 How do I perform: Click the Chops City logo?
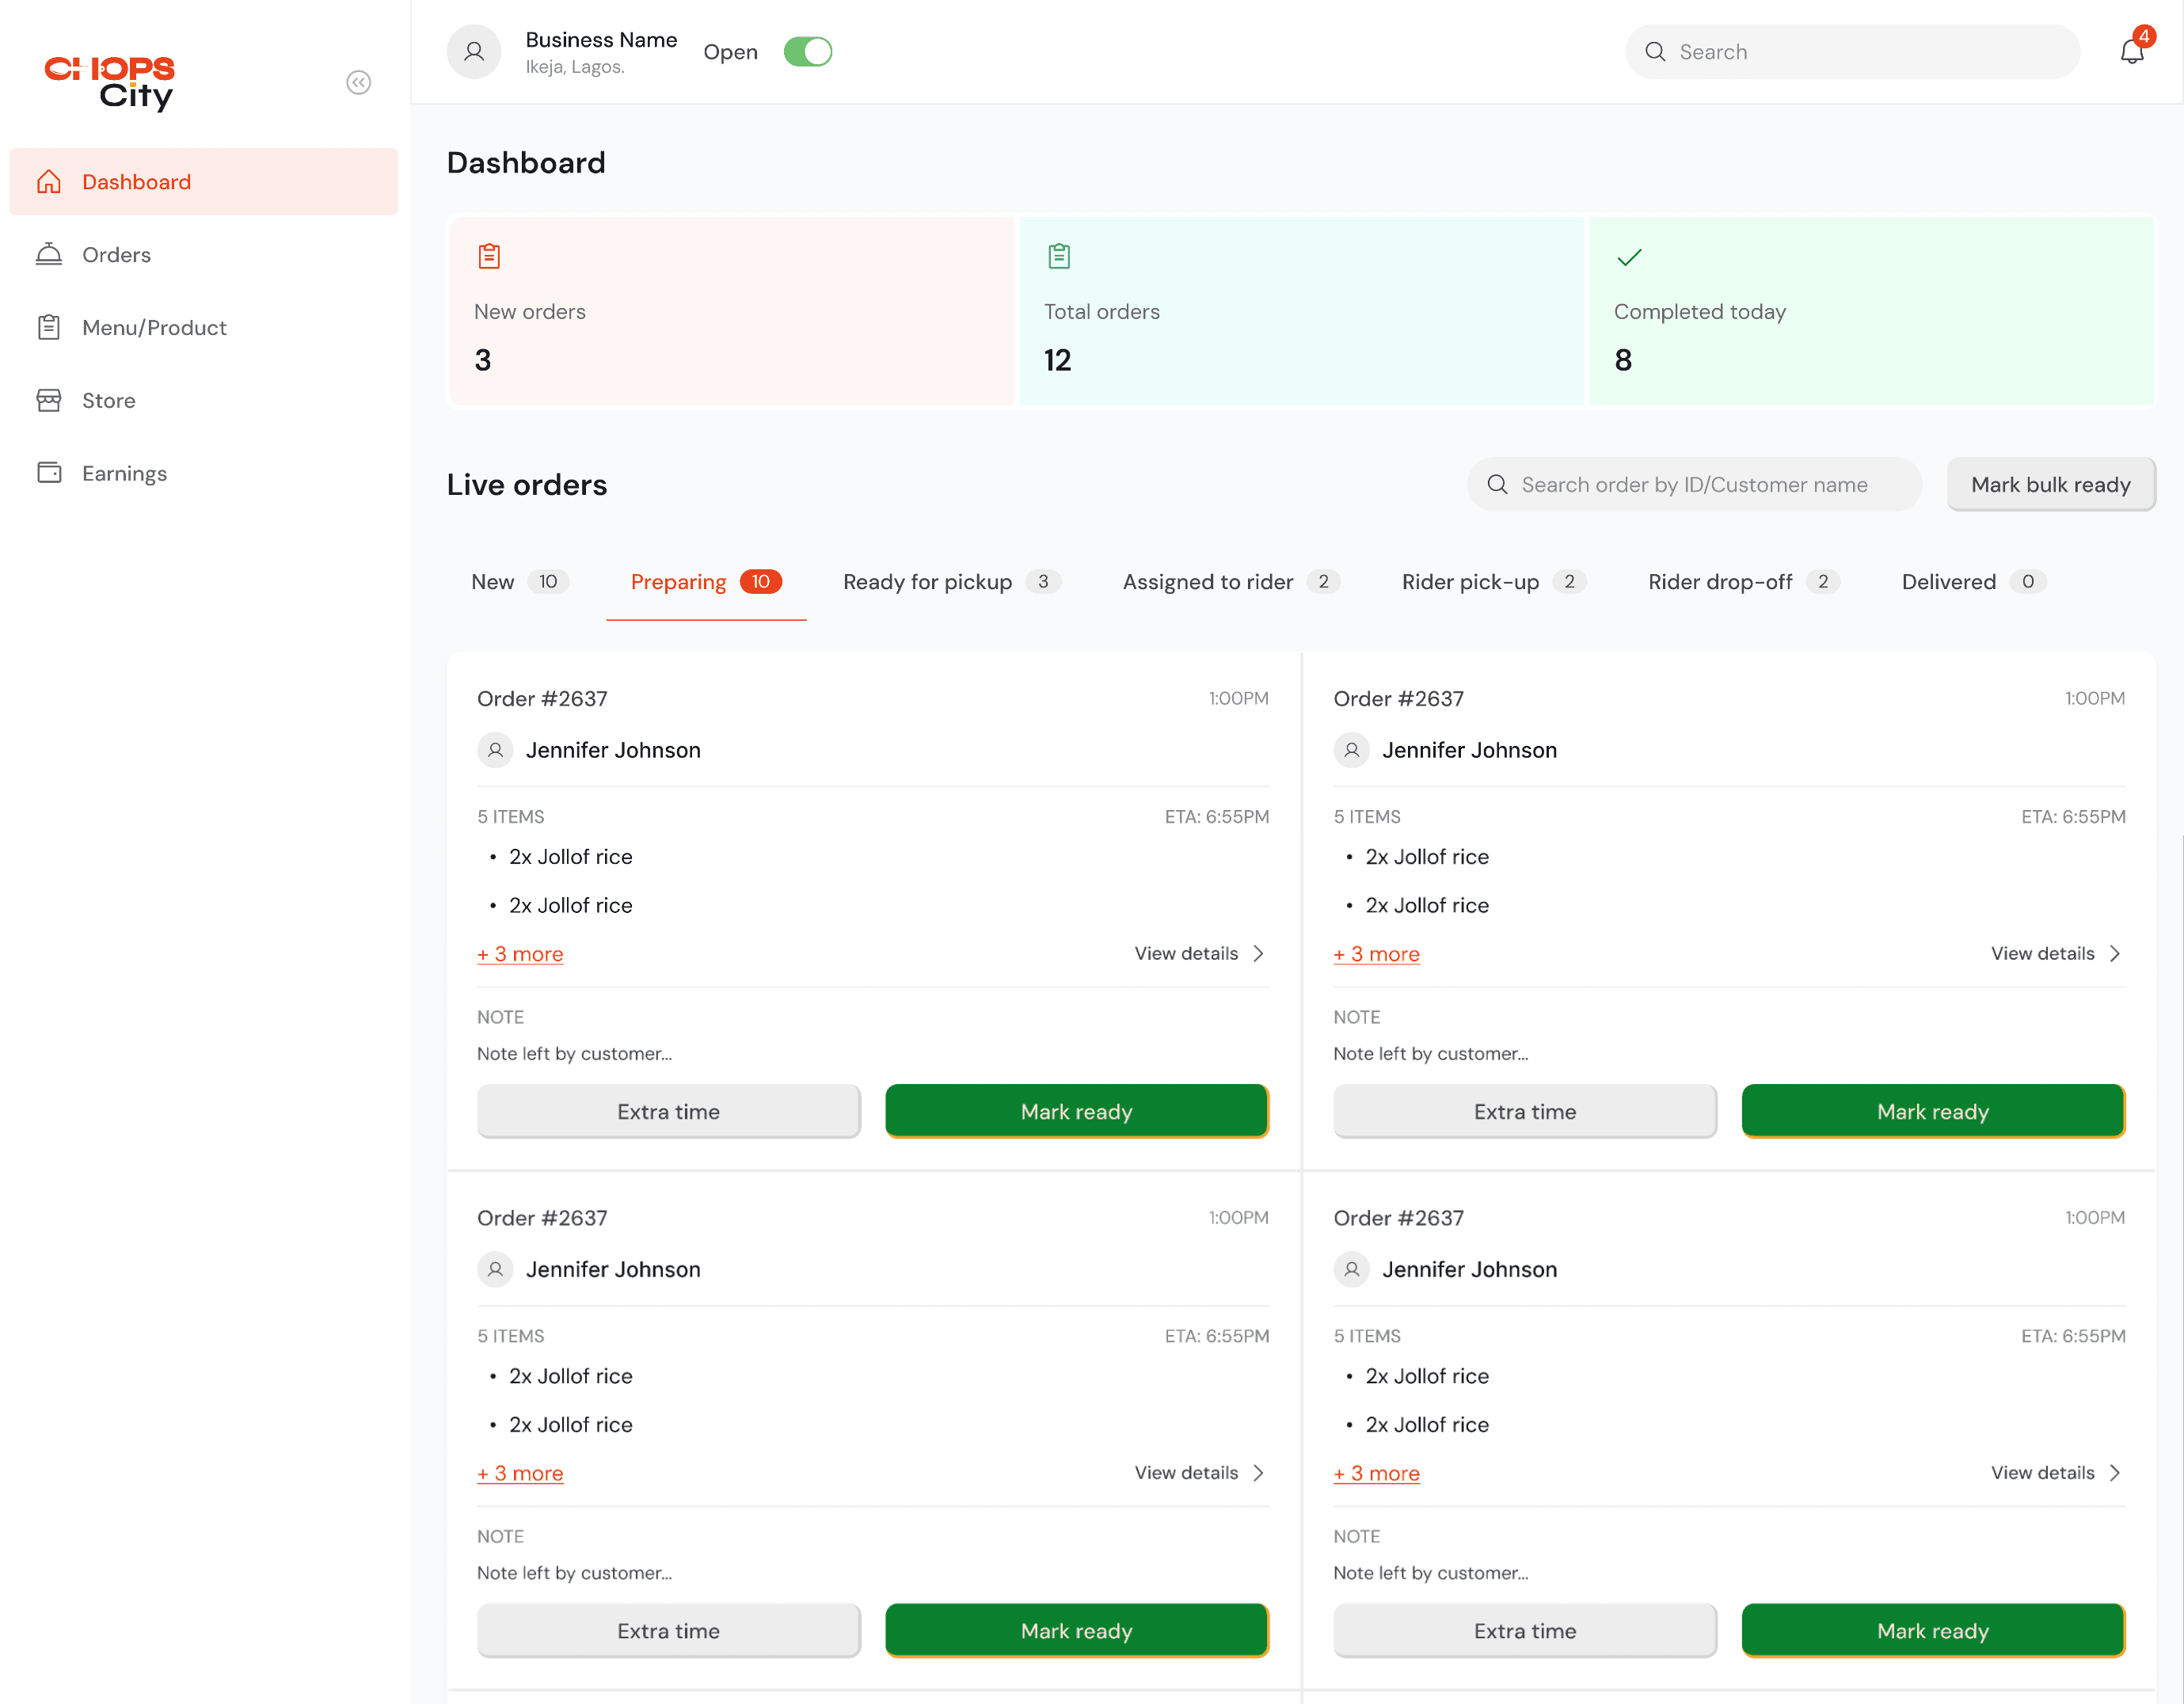tap(110, 82)
